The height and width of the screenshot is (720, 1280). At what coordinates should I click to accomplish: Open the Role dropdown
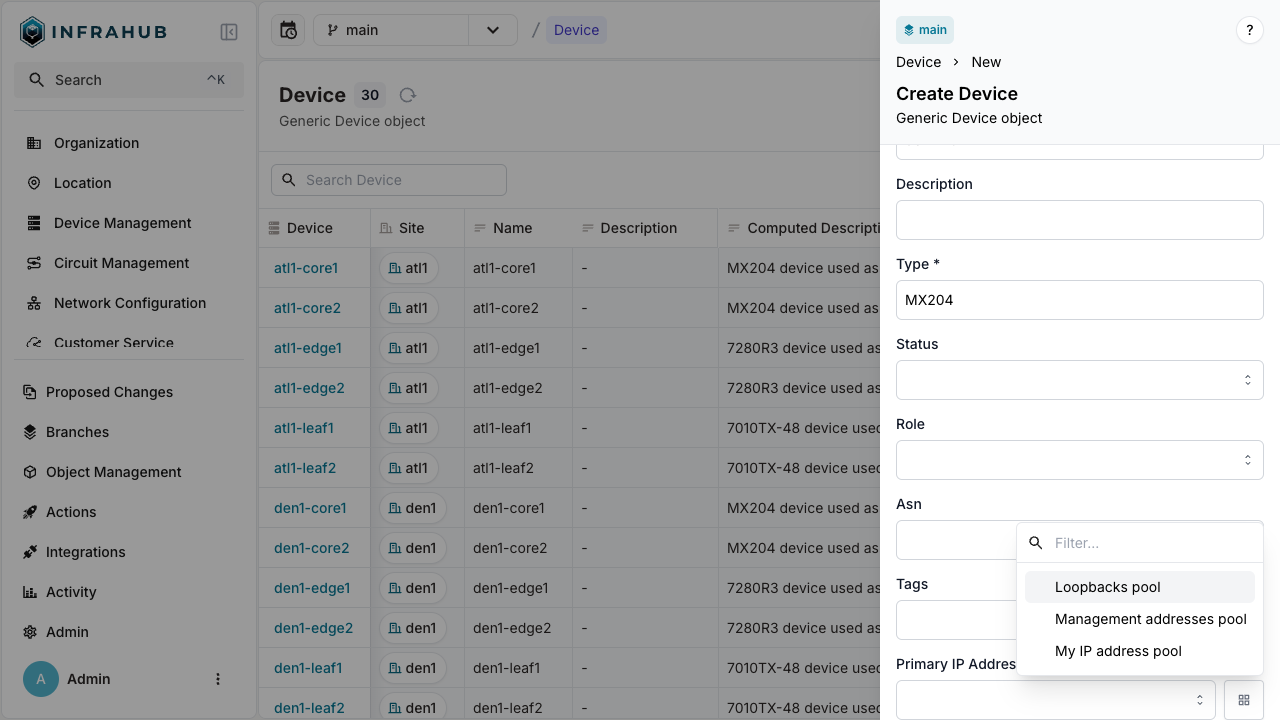click(x=1079, y=460)
